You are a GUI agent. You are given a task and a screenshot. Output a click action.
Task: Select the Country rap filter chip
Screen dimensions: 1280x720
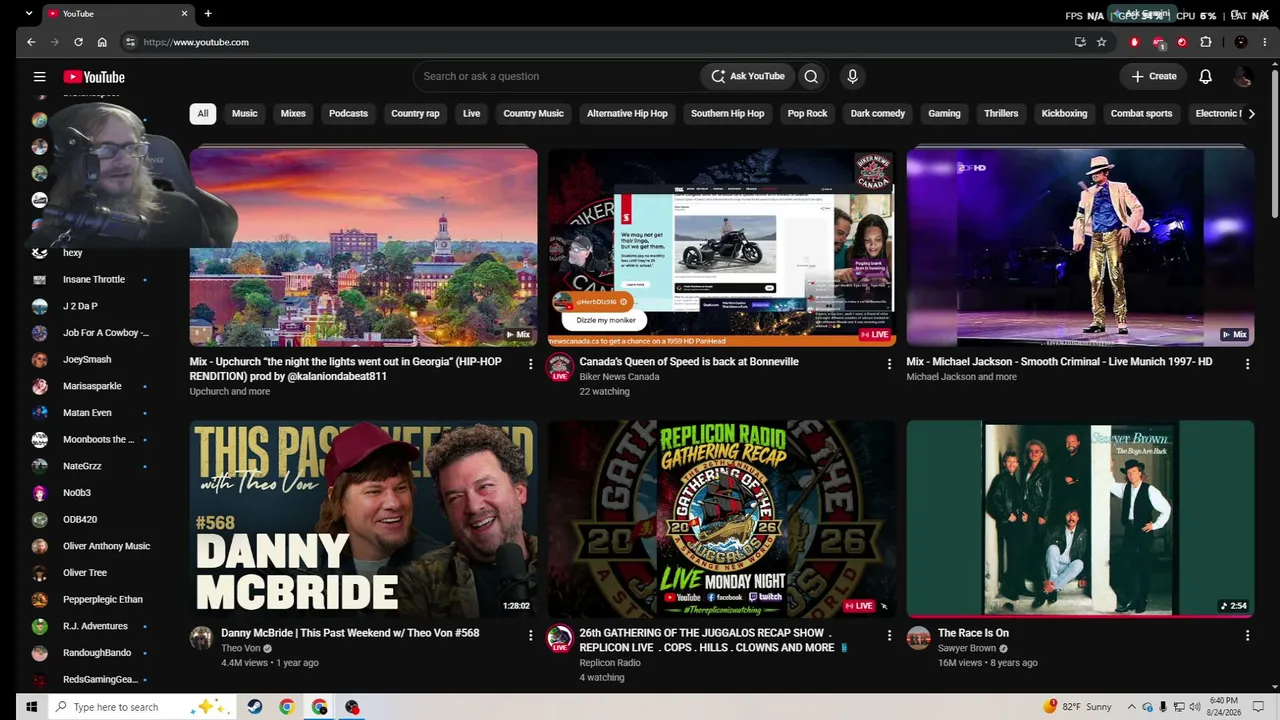(x=415, y=113)
